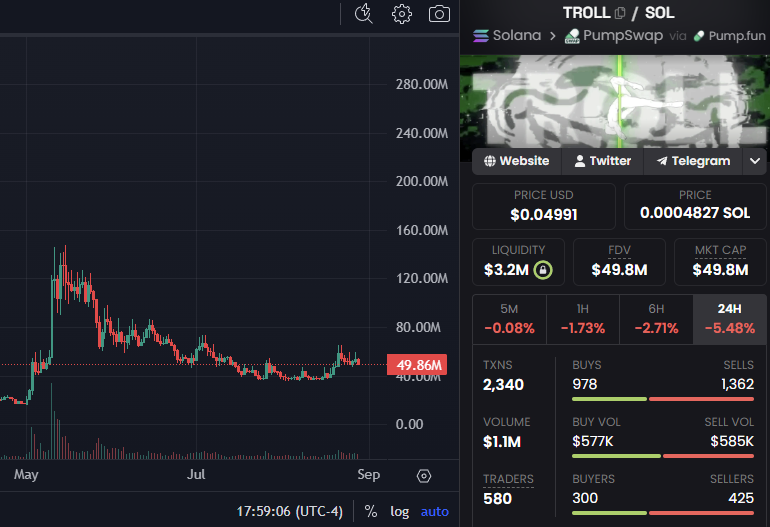The image size is (770, 527).
Task: Click the VOLUME $1.1M value
Action: pyautogui.click(x=502, y=442)
